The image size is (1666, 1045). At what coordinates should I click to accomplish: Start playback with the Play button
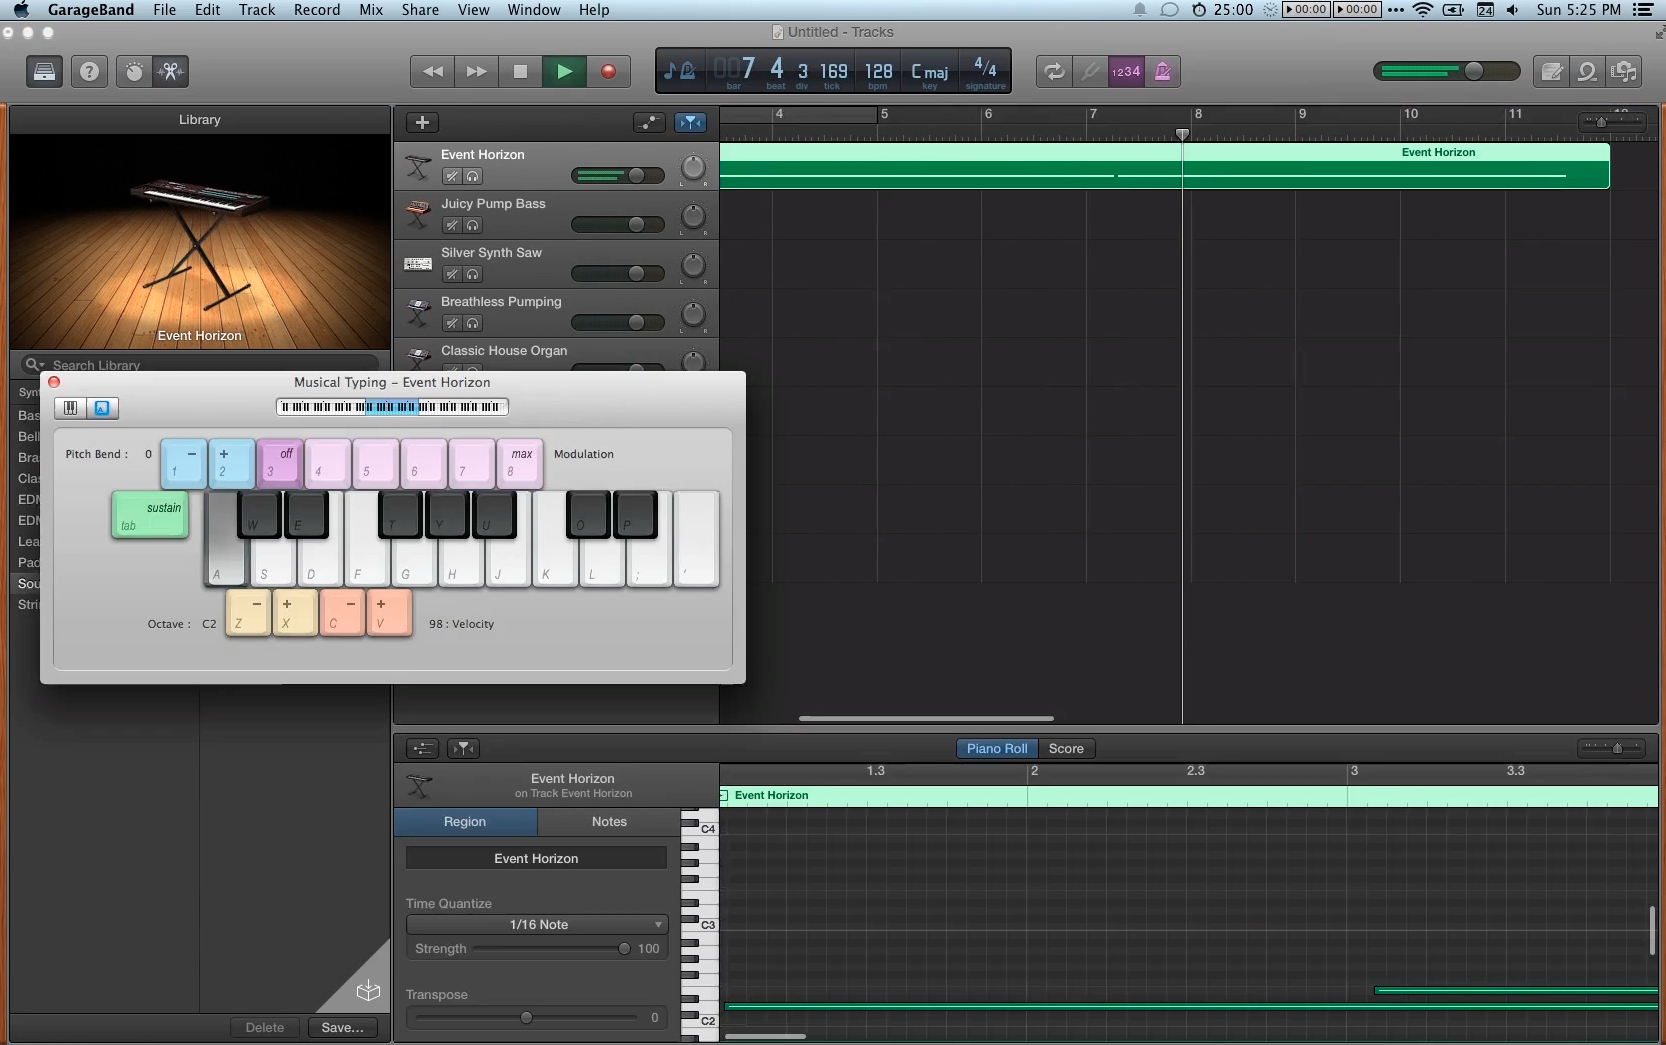tap(564, 71)
